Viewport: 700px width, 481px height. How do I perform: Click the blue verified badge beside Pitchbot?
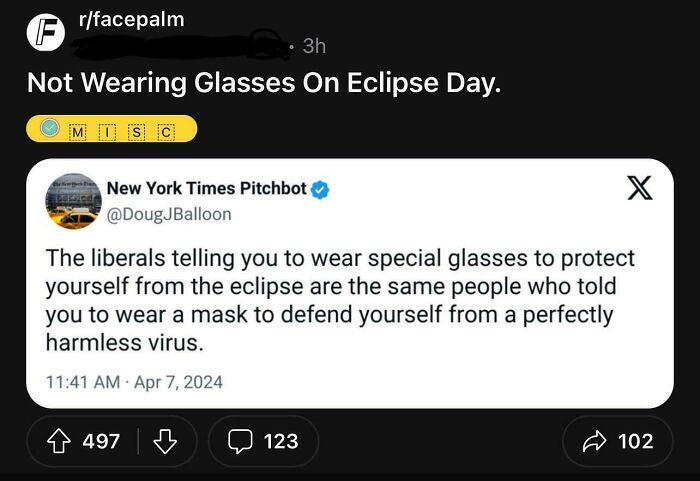click(321, 189)
